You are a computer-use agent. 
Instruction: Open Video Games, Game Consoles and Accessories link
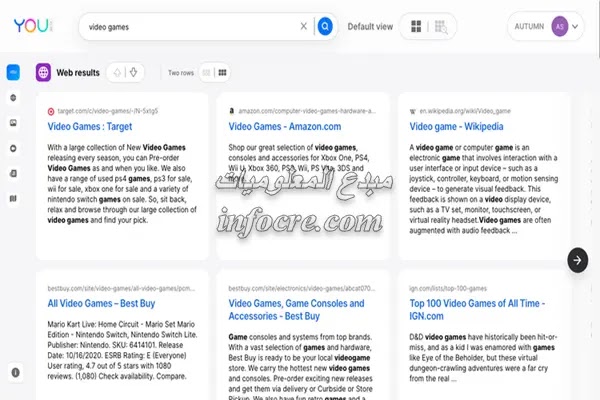(296, 310)
